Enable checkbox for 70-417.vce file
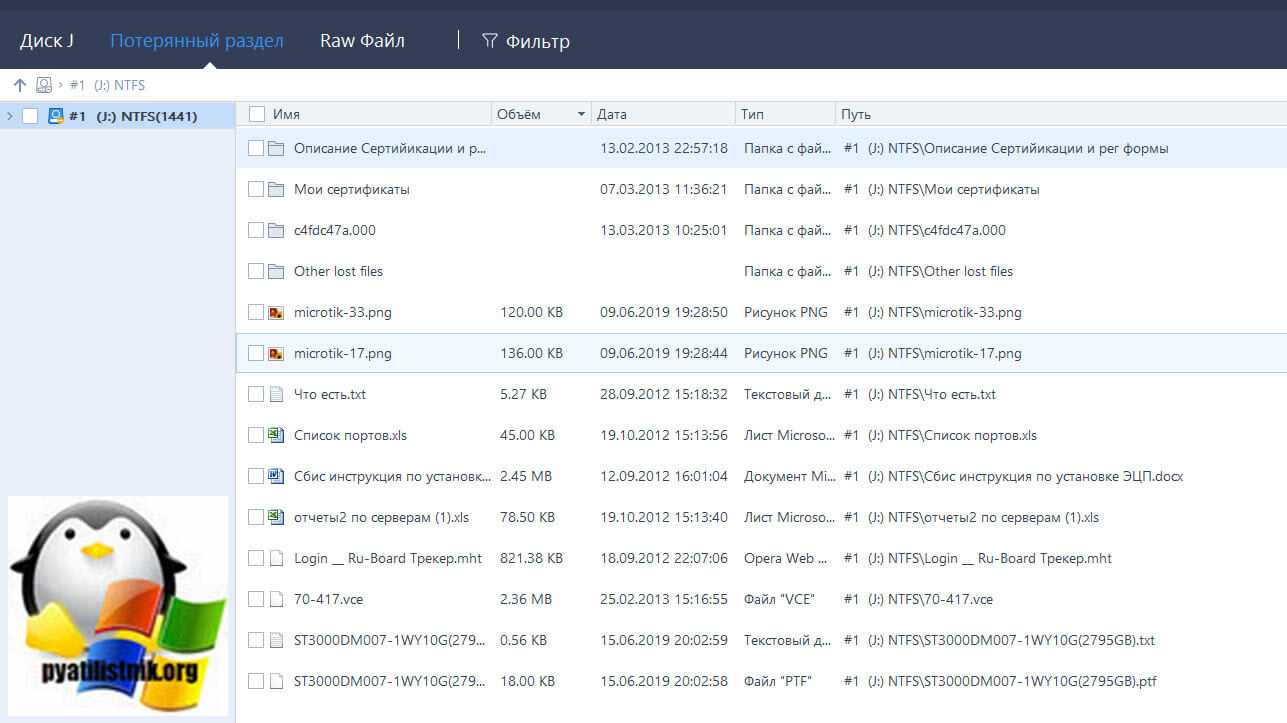The image size is (1287, 723). point(256,599)
